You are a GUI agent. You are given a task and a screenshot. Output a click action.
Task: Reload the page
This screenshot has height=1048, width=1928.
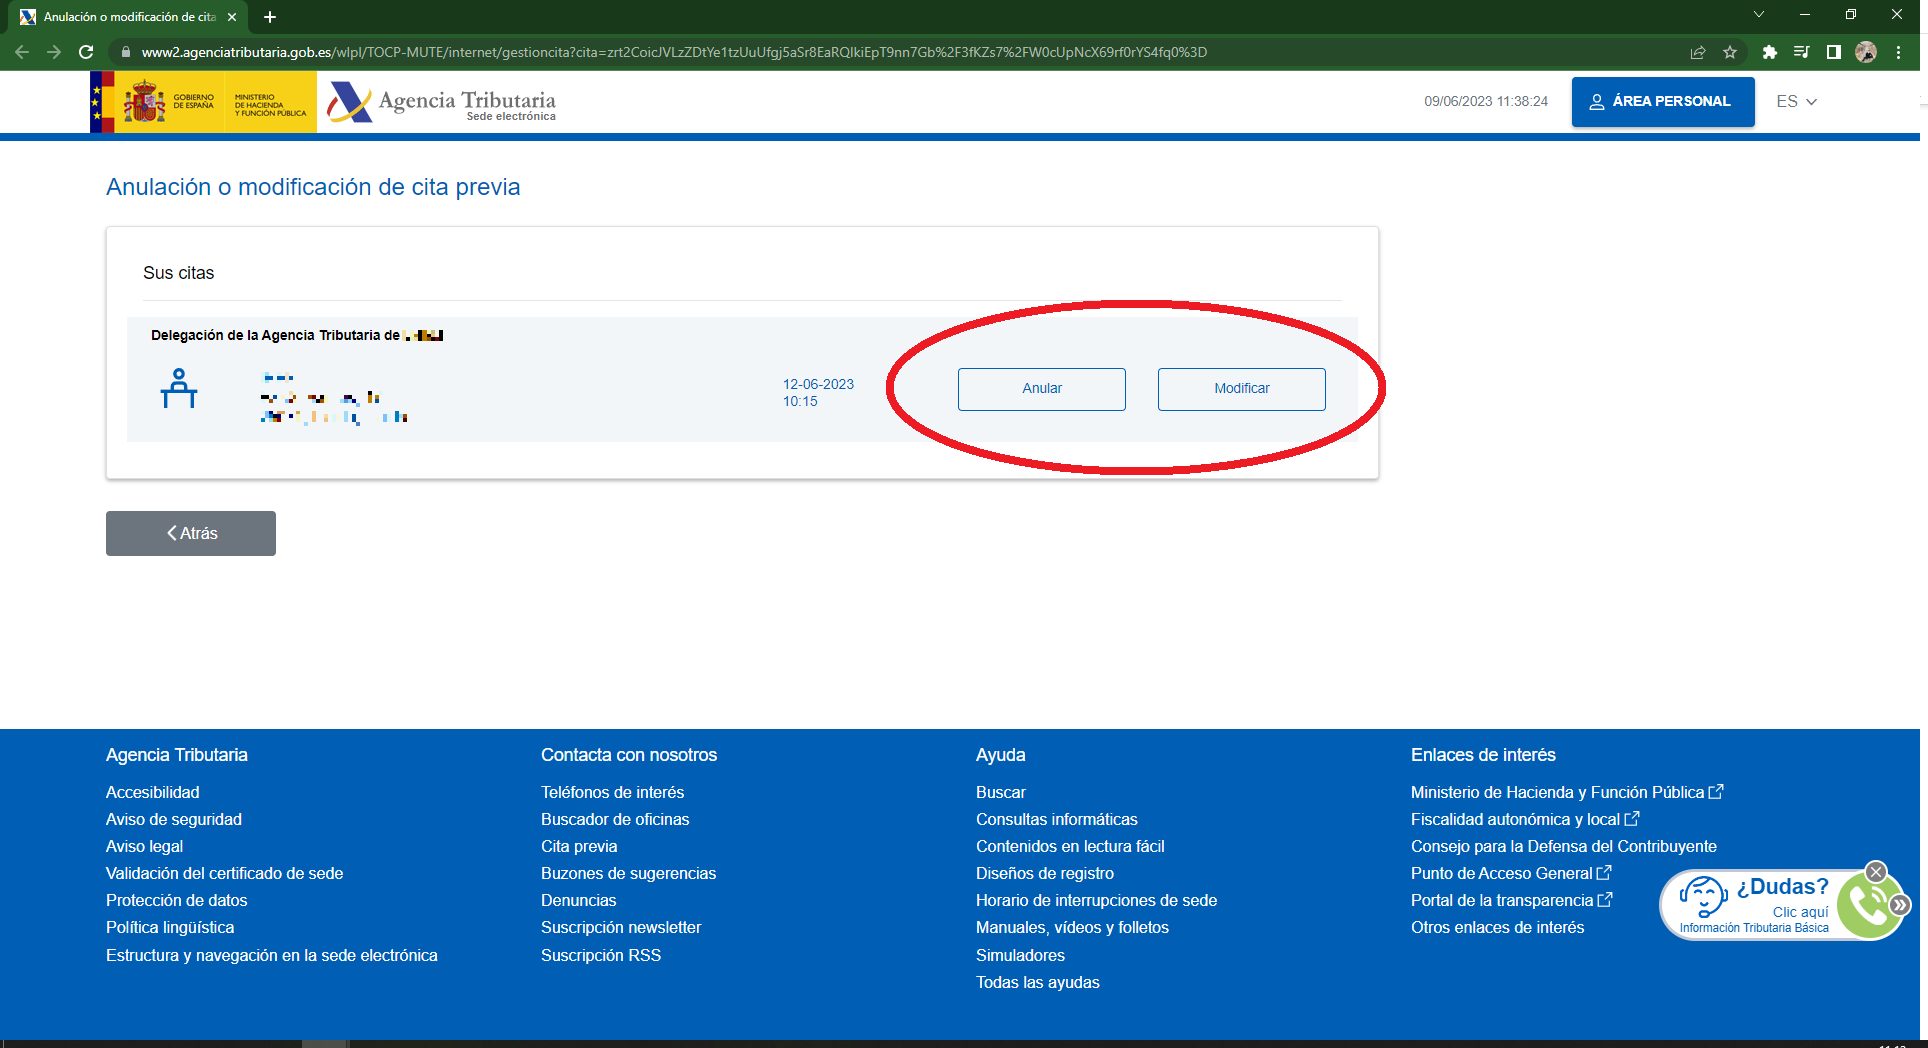click(86, 52)
